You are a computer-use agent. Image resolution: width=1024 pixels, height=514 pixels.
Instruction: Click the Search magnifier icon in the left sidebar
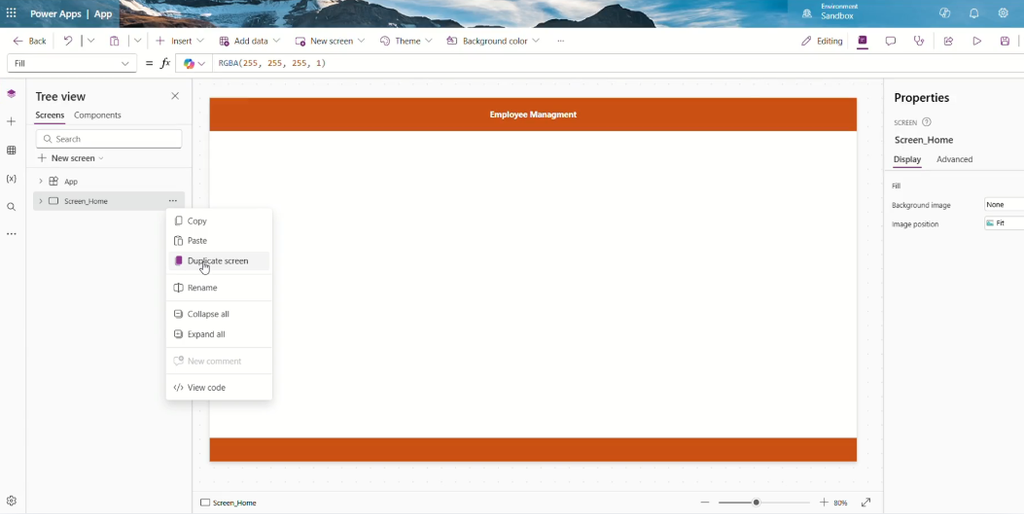[x=11, y=207]
